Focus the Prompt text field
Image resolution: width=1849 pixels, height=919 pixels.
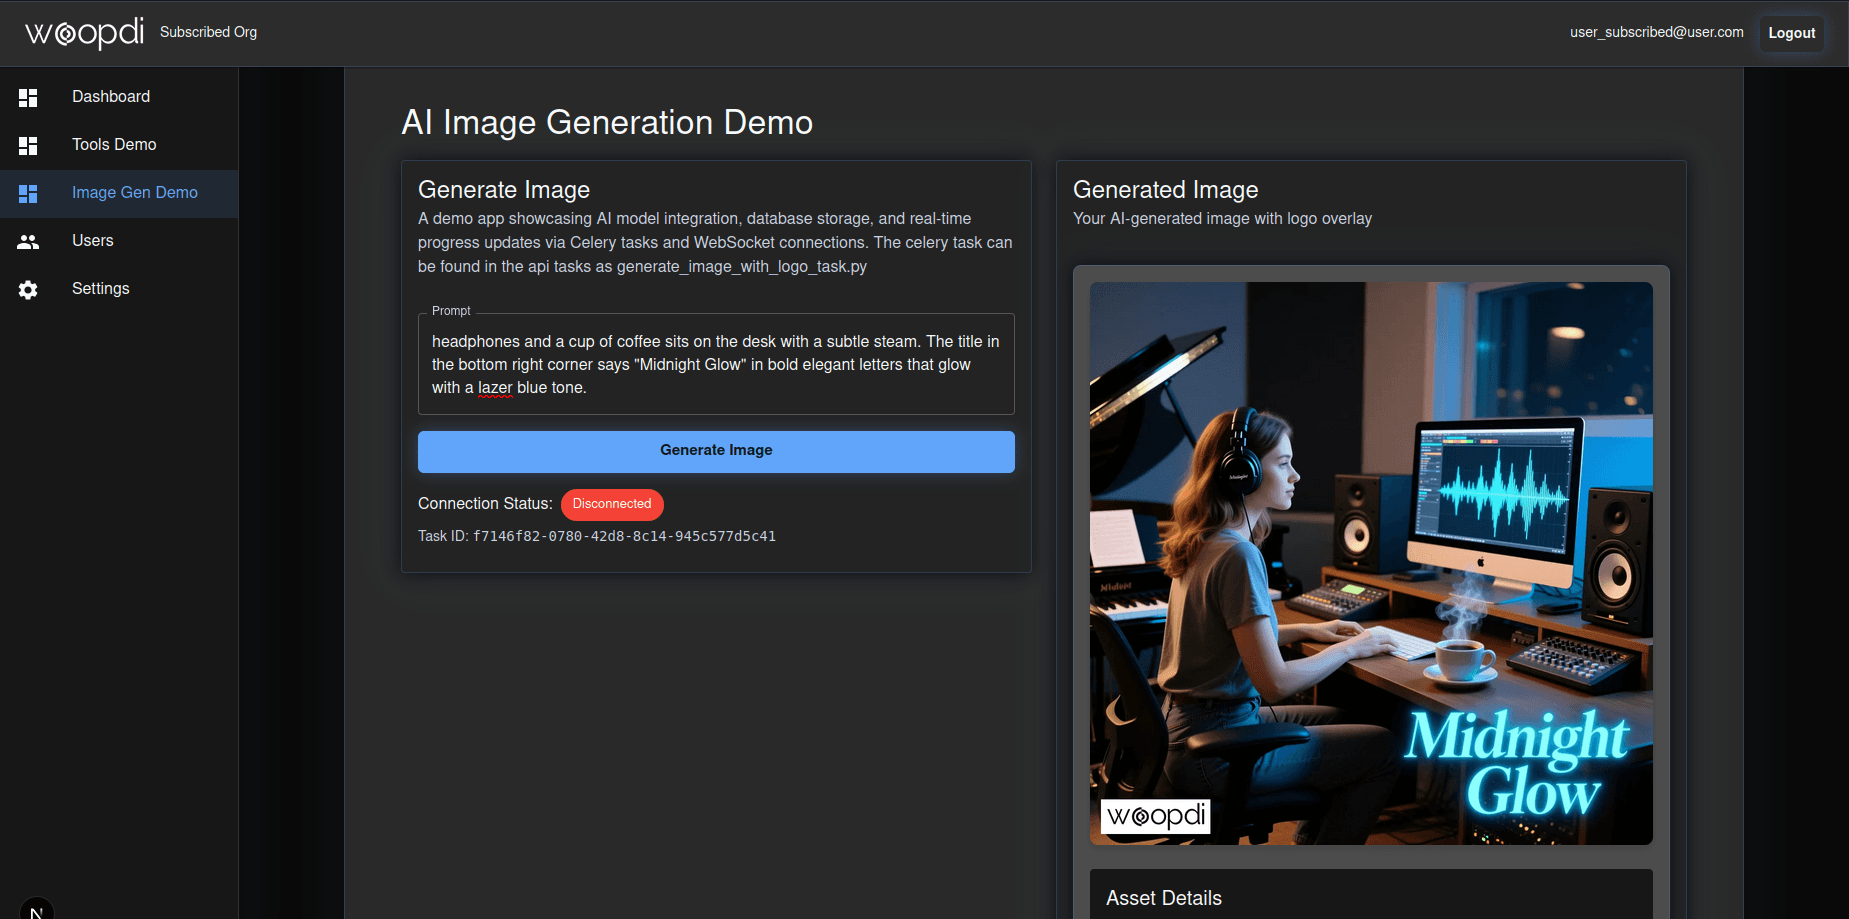(x=715, y=364)
